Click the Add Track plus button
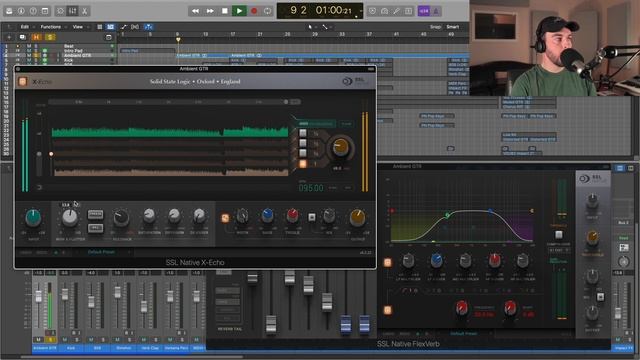 [9, 37]
